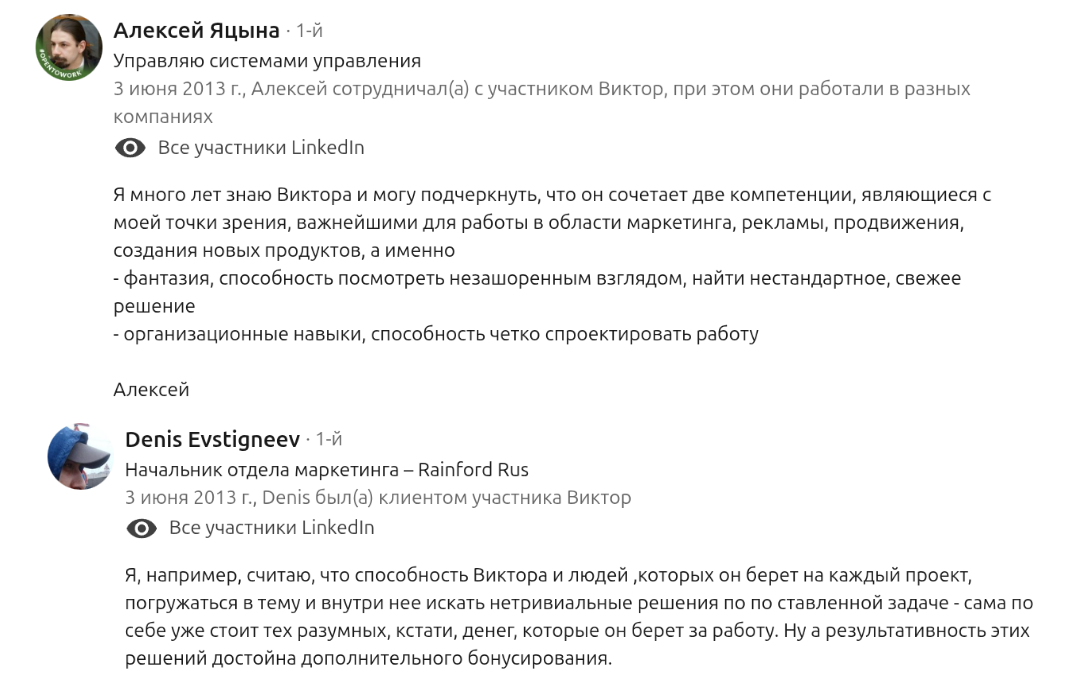
Task: Click the headline 'Управляю системами управления'
Action: [x=267, y=61]
